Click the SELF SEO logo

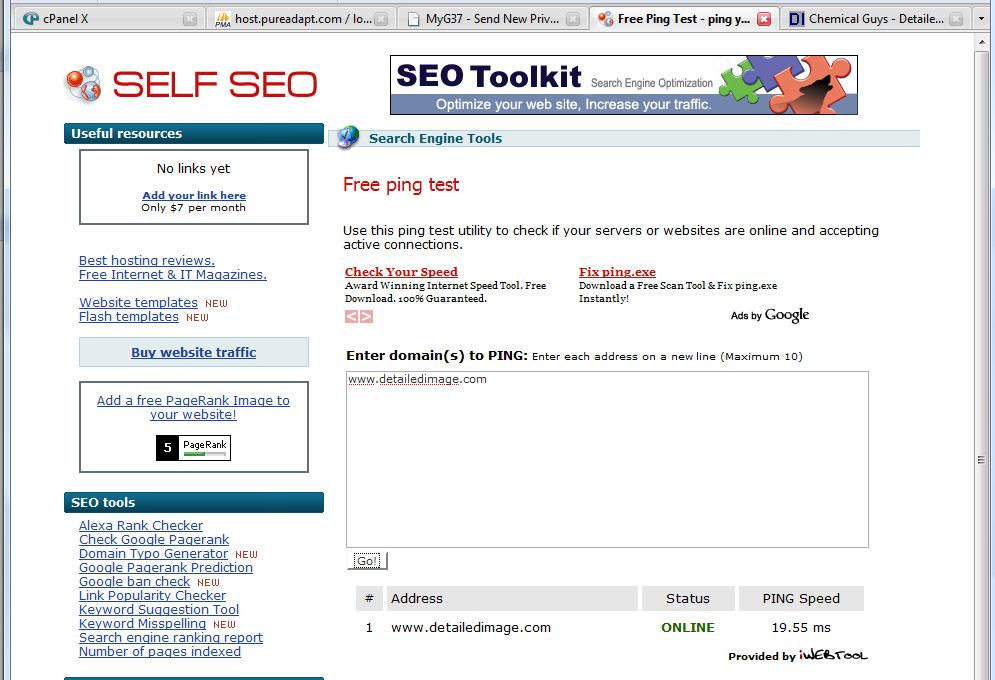[x=191, y=85]
